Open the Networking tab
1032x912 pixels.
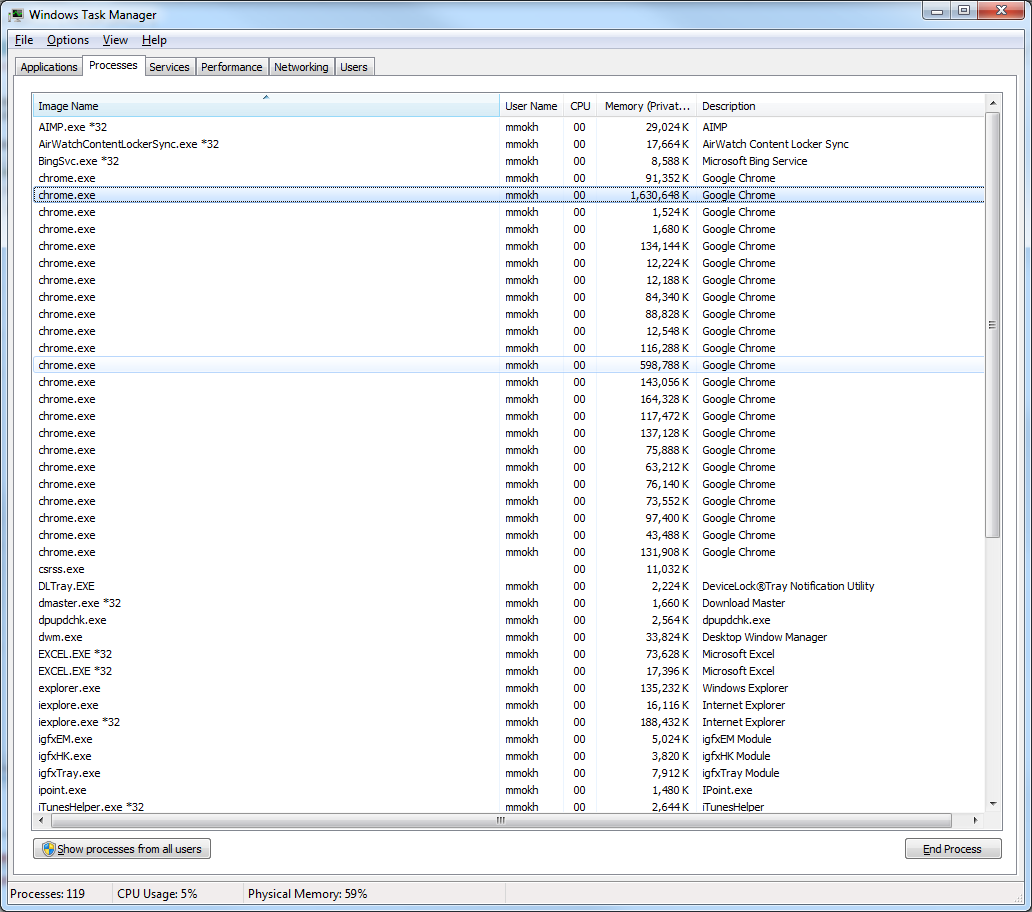click(301, 66)
